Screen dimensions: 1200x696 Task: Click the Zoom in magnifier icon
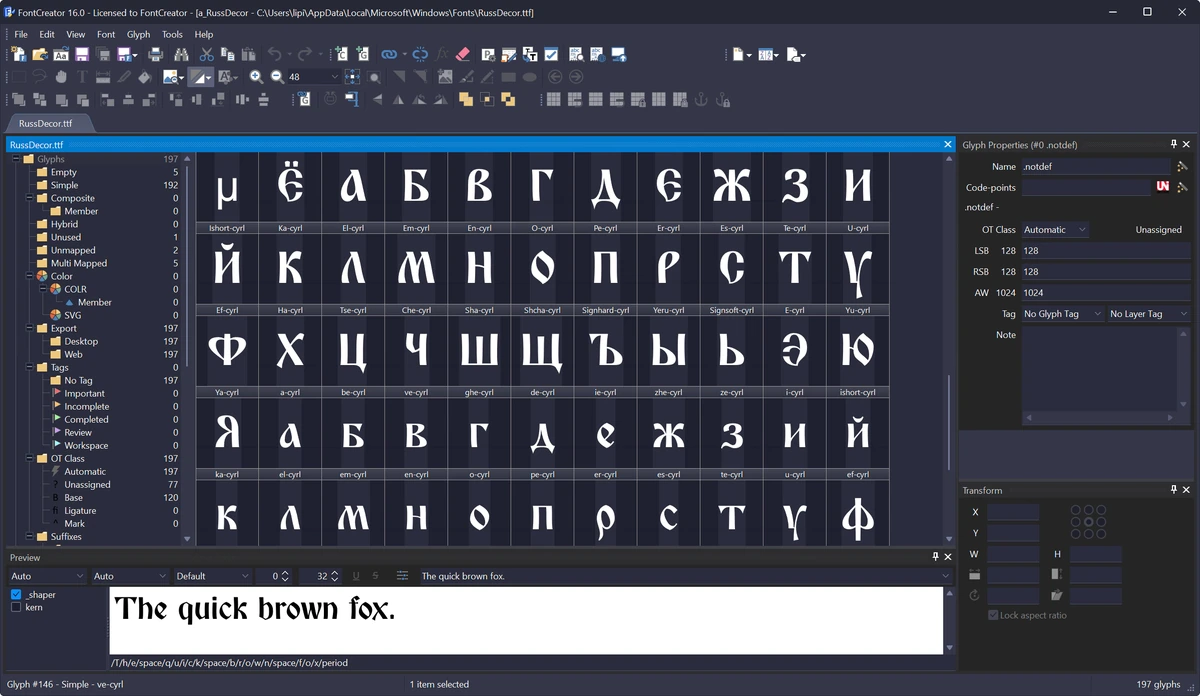(x=256, y=77)
